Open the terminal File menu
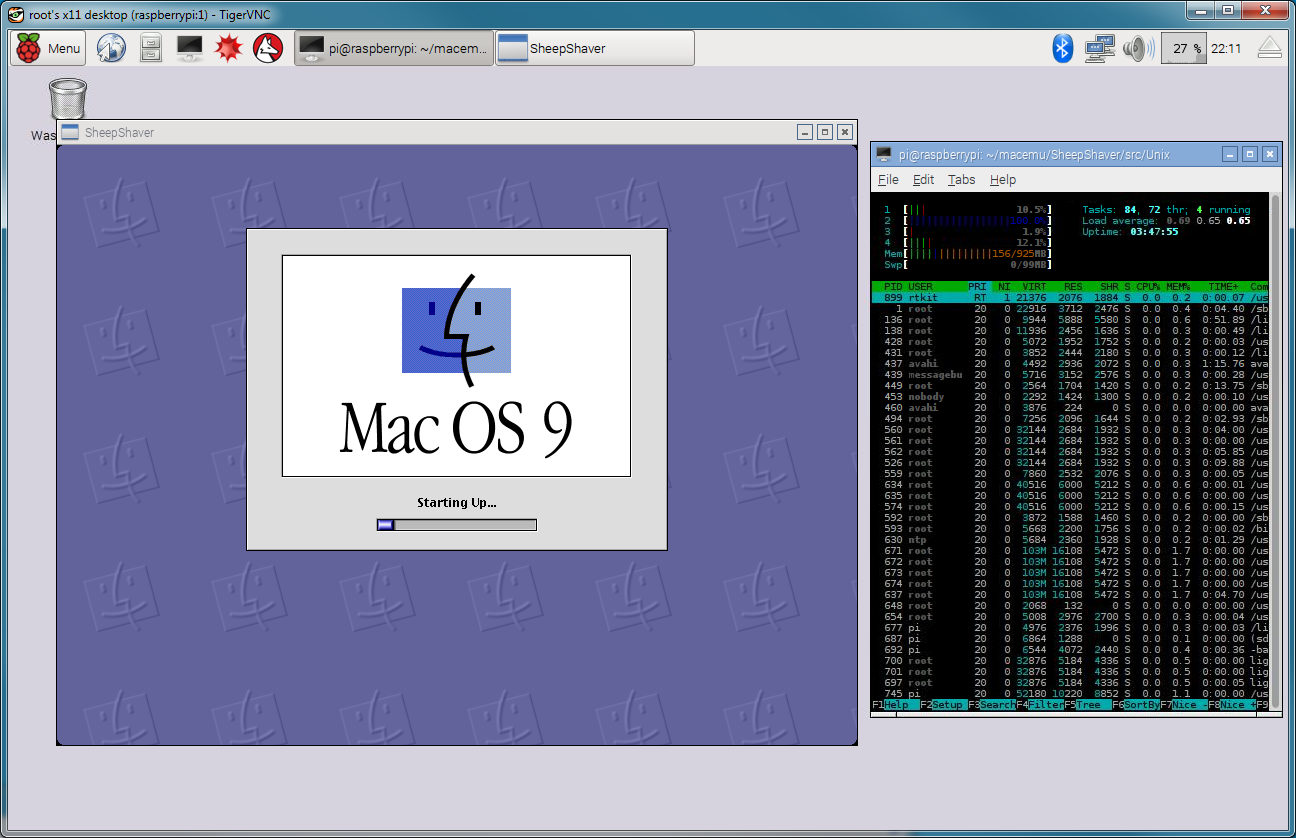Screen dimensions: 1296x838 888,180
